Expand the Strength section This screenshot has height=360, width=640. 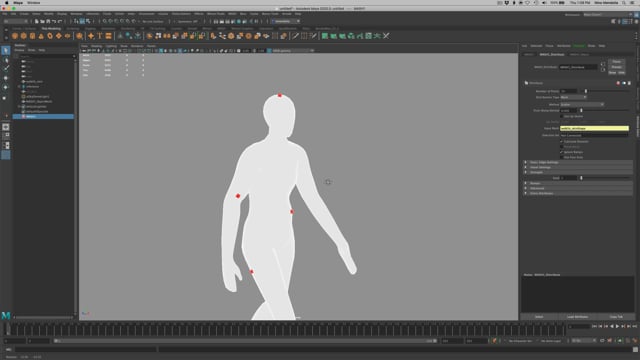click(578, 172)
